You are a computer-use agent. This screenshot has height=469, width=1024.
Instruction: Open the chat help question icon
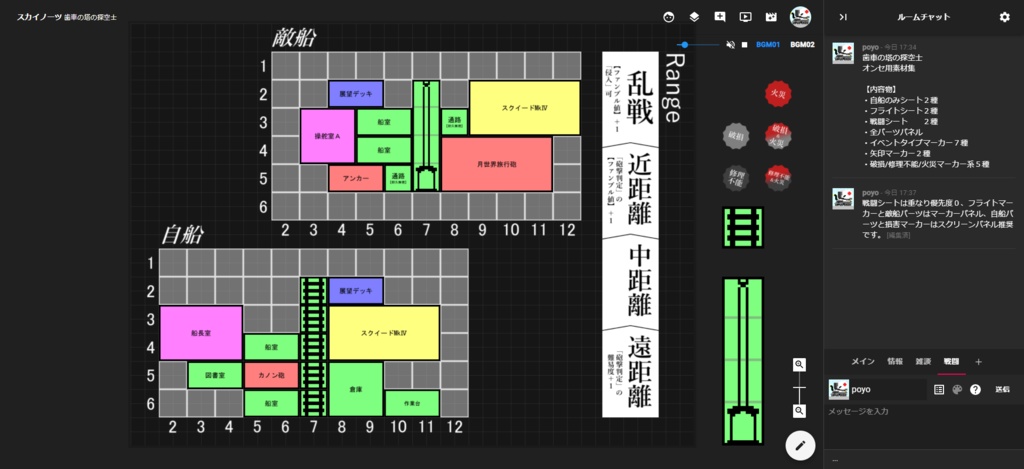(976, 389)
